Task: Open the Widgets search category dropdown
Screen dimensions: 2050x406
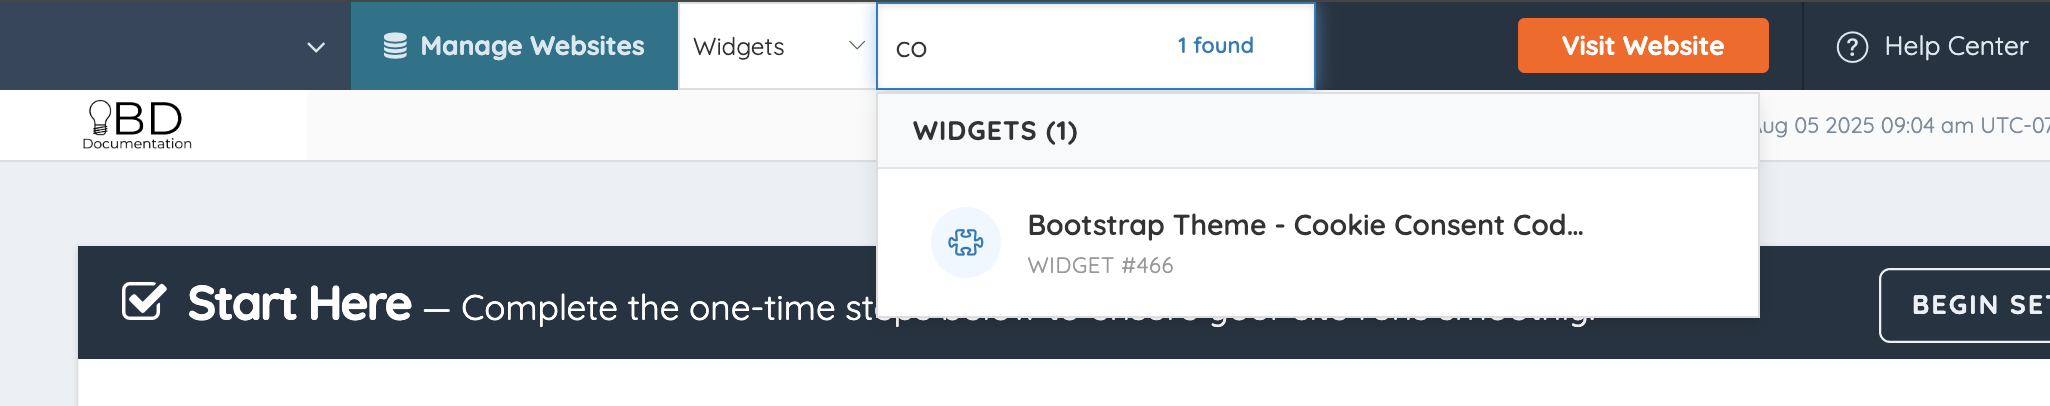Action: click(x=777, y=46)
